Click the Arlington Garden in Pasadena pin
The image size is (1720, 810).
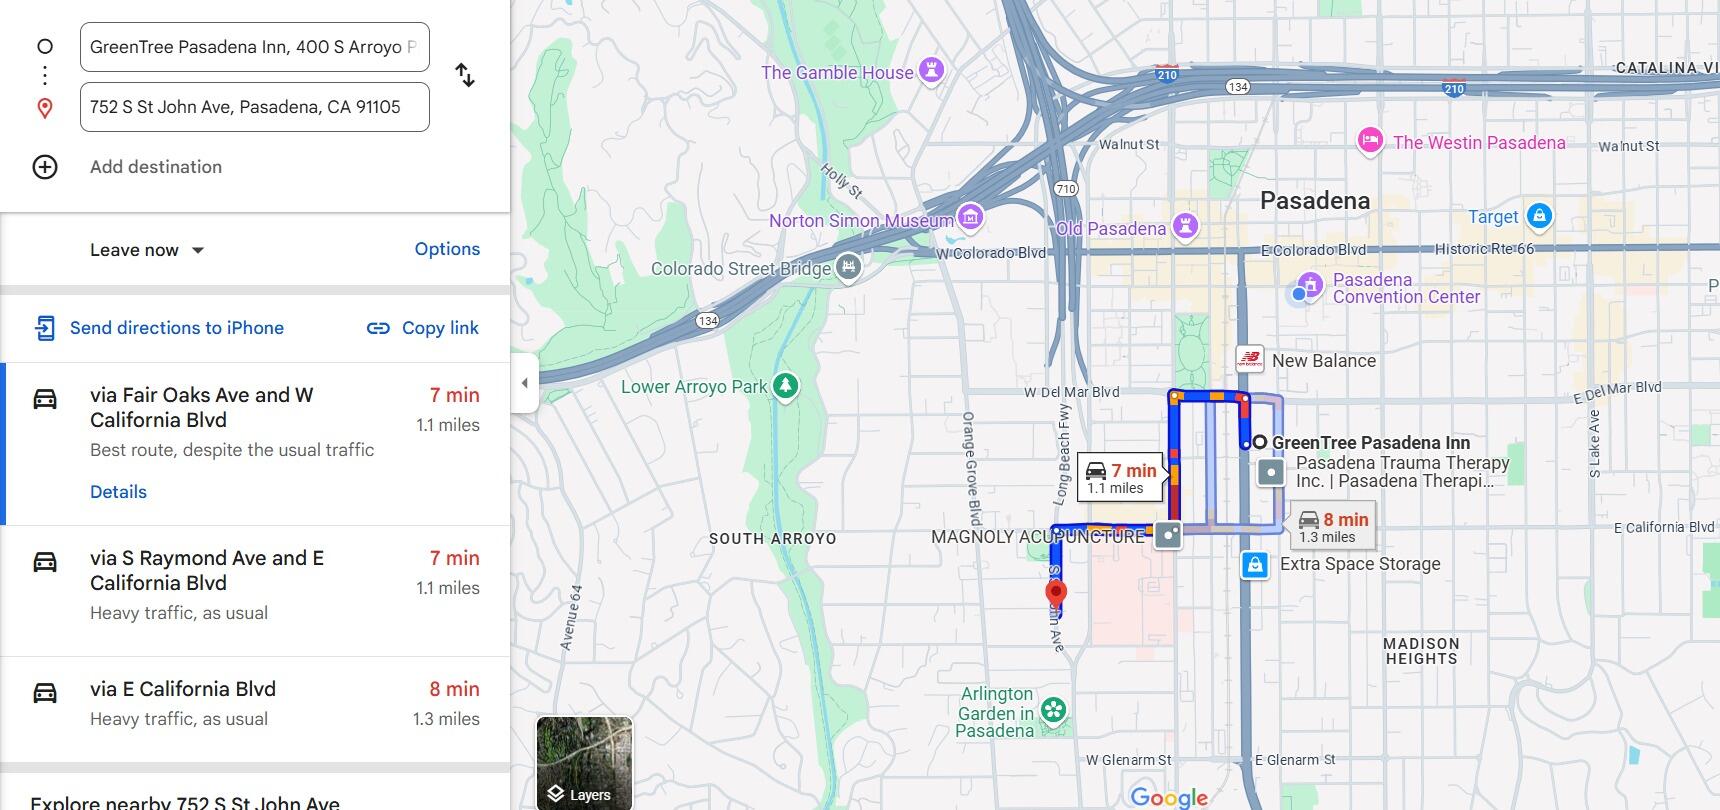click(x=1053, y=711)
